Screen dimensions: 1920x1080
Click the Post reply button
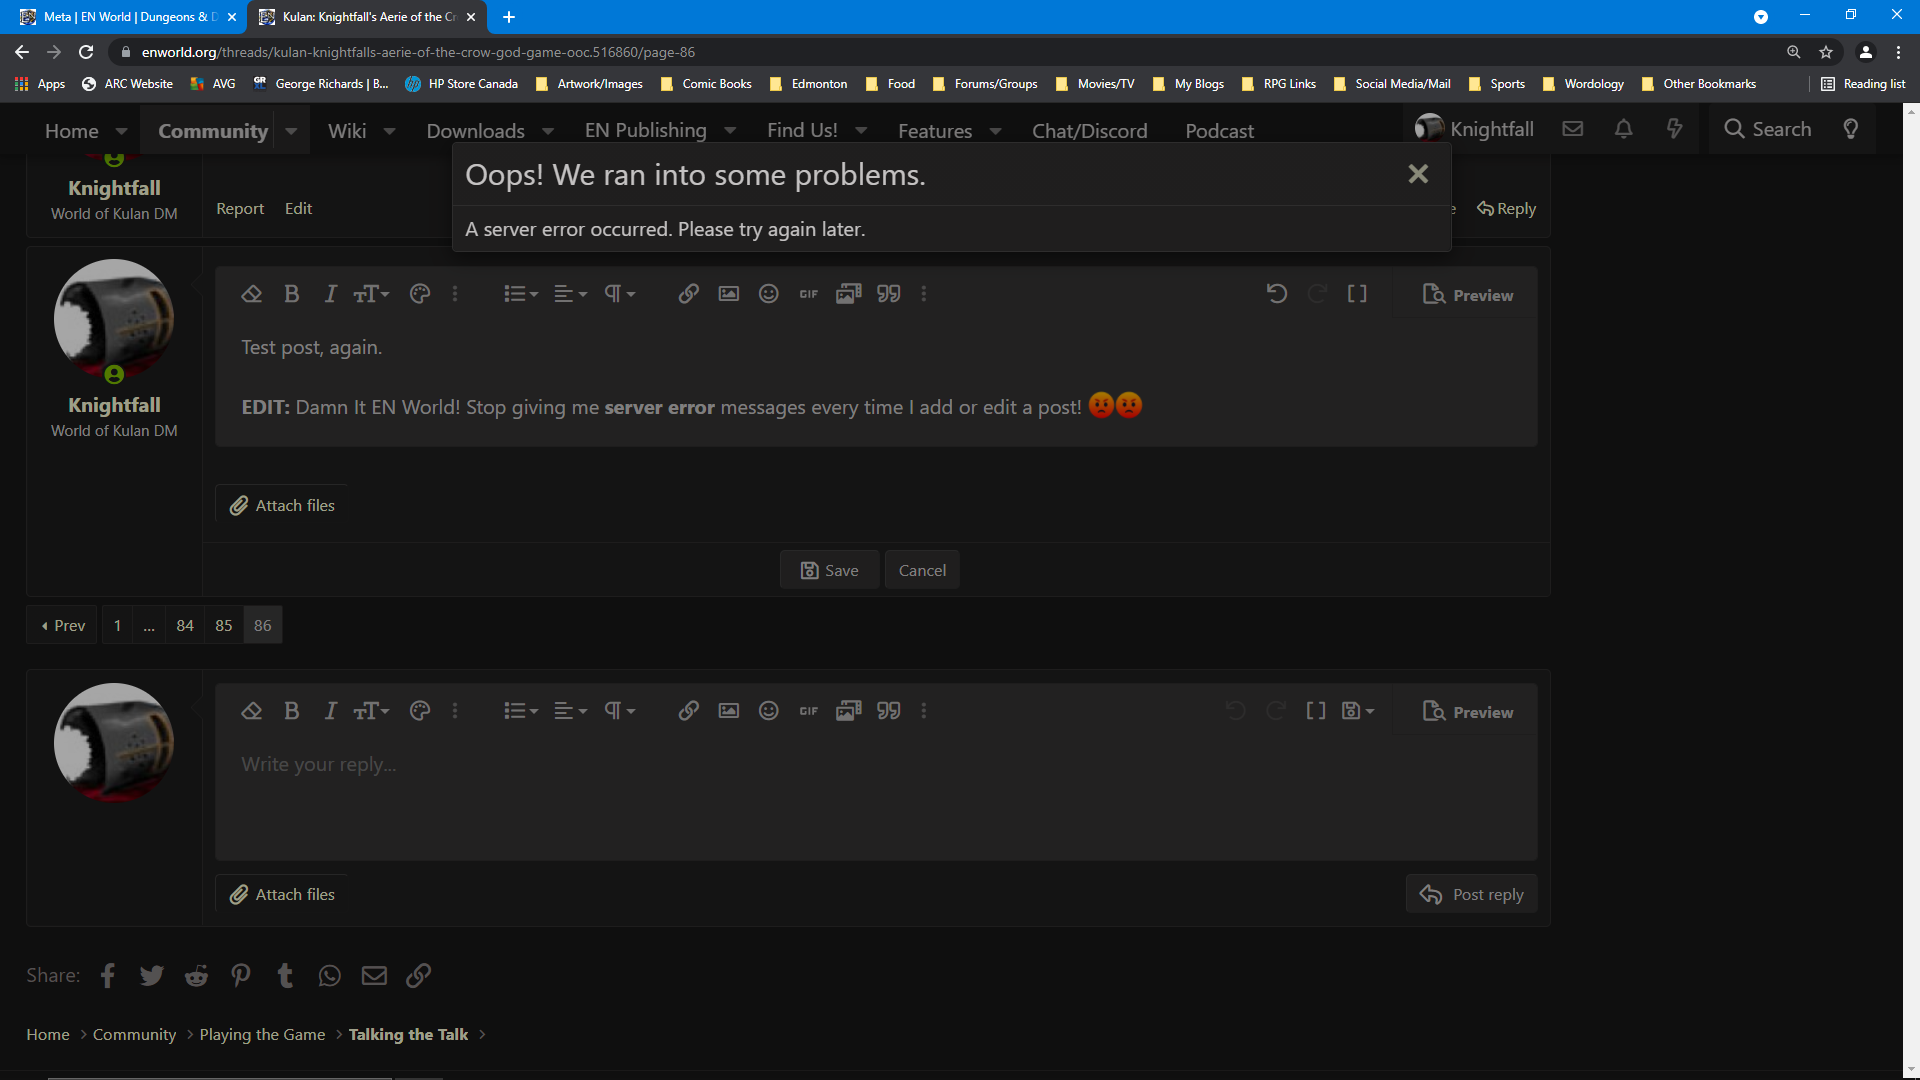tap(1472, 894)
